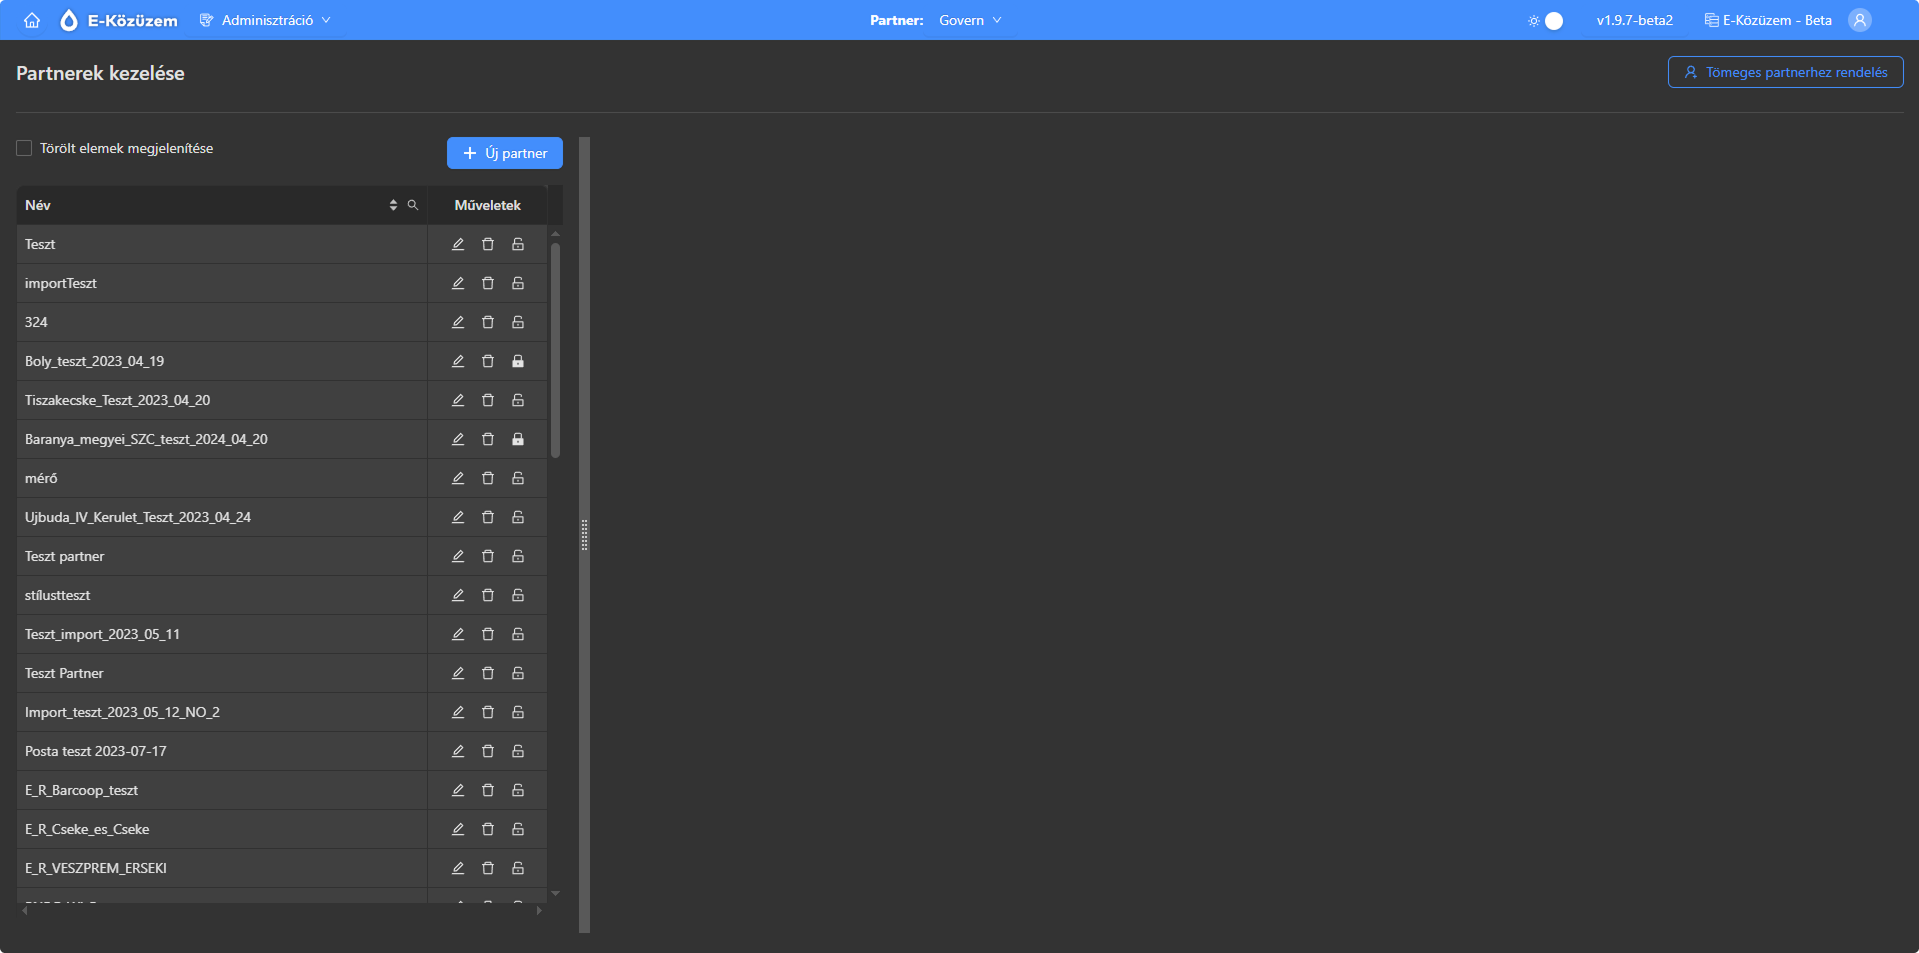Click the panel splitter drag handle
This screenshot has height=953, width=1919.
(x=584, y=535)
